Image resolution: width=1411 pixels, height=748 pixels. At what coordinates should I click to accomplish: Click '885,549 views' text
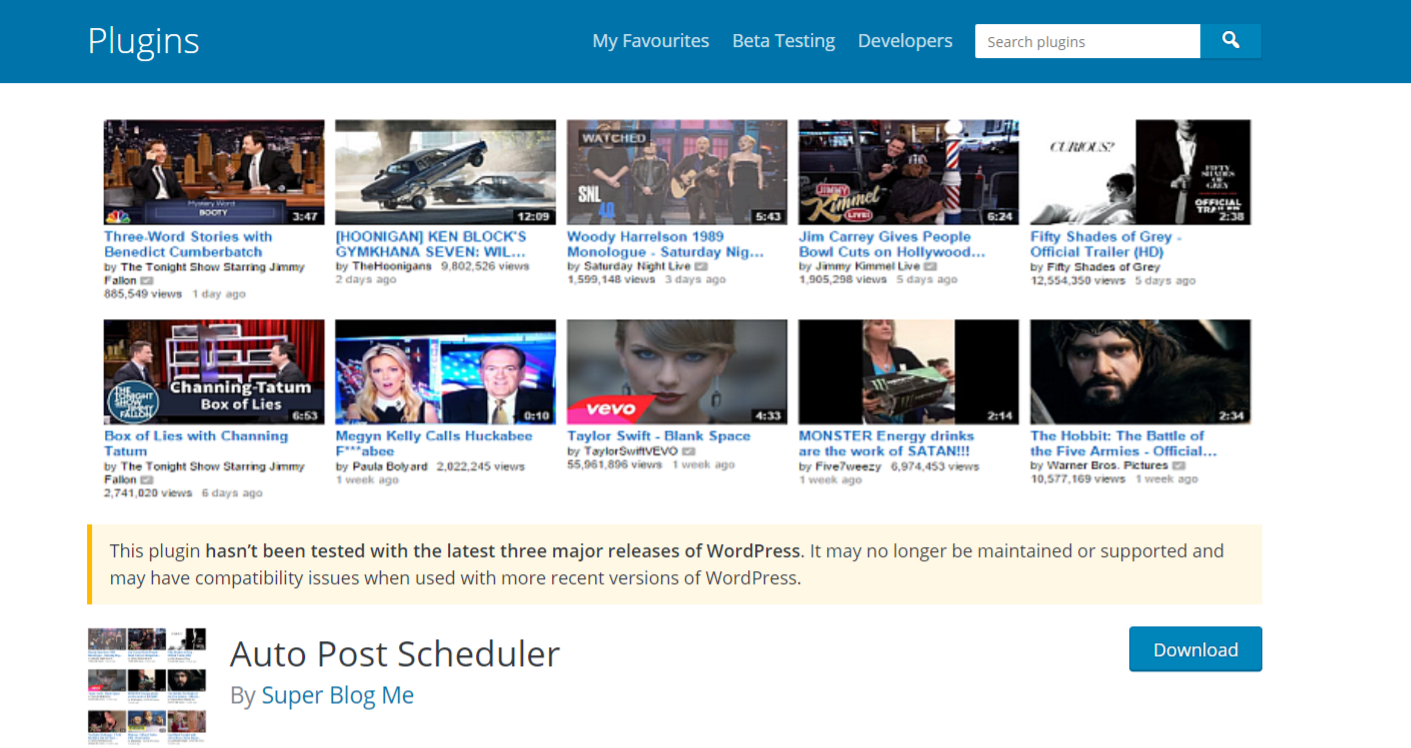point(143,294)
